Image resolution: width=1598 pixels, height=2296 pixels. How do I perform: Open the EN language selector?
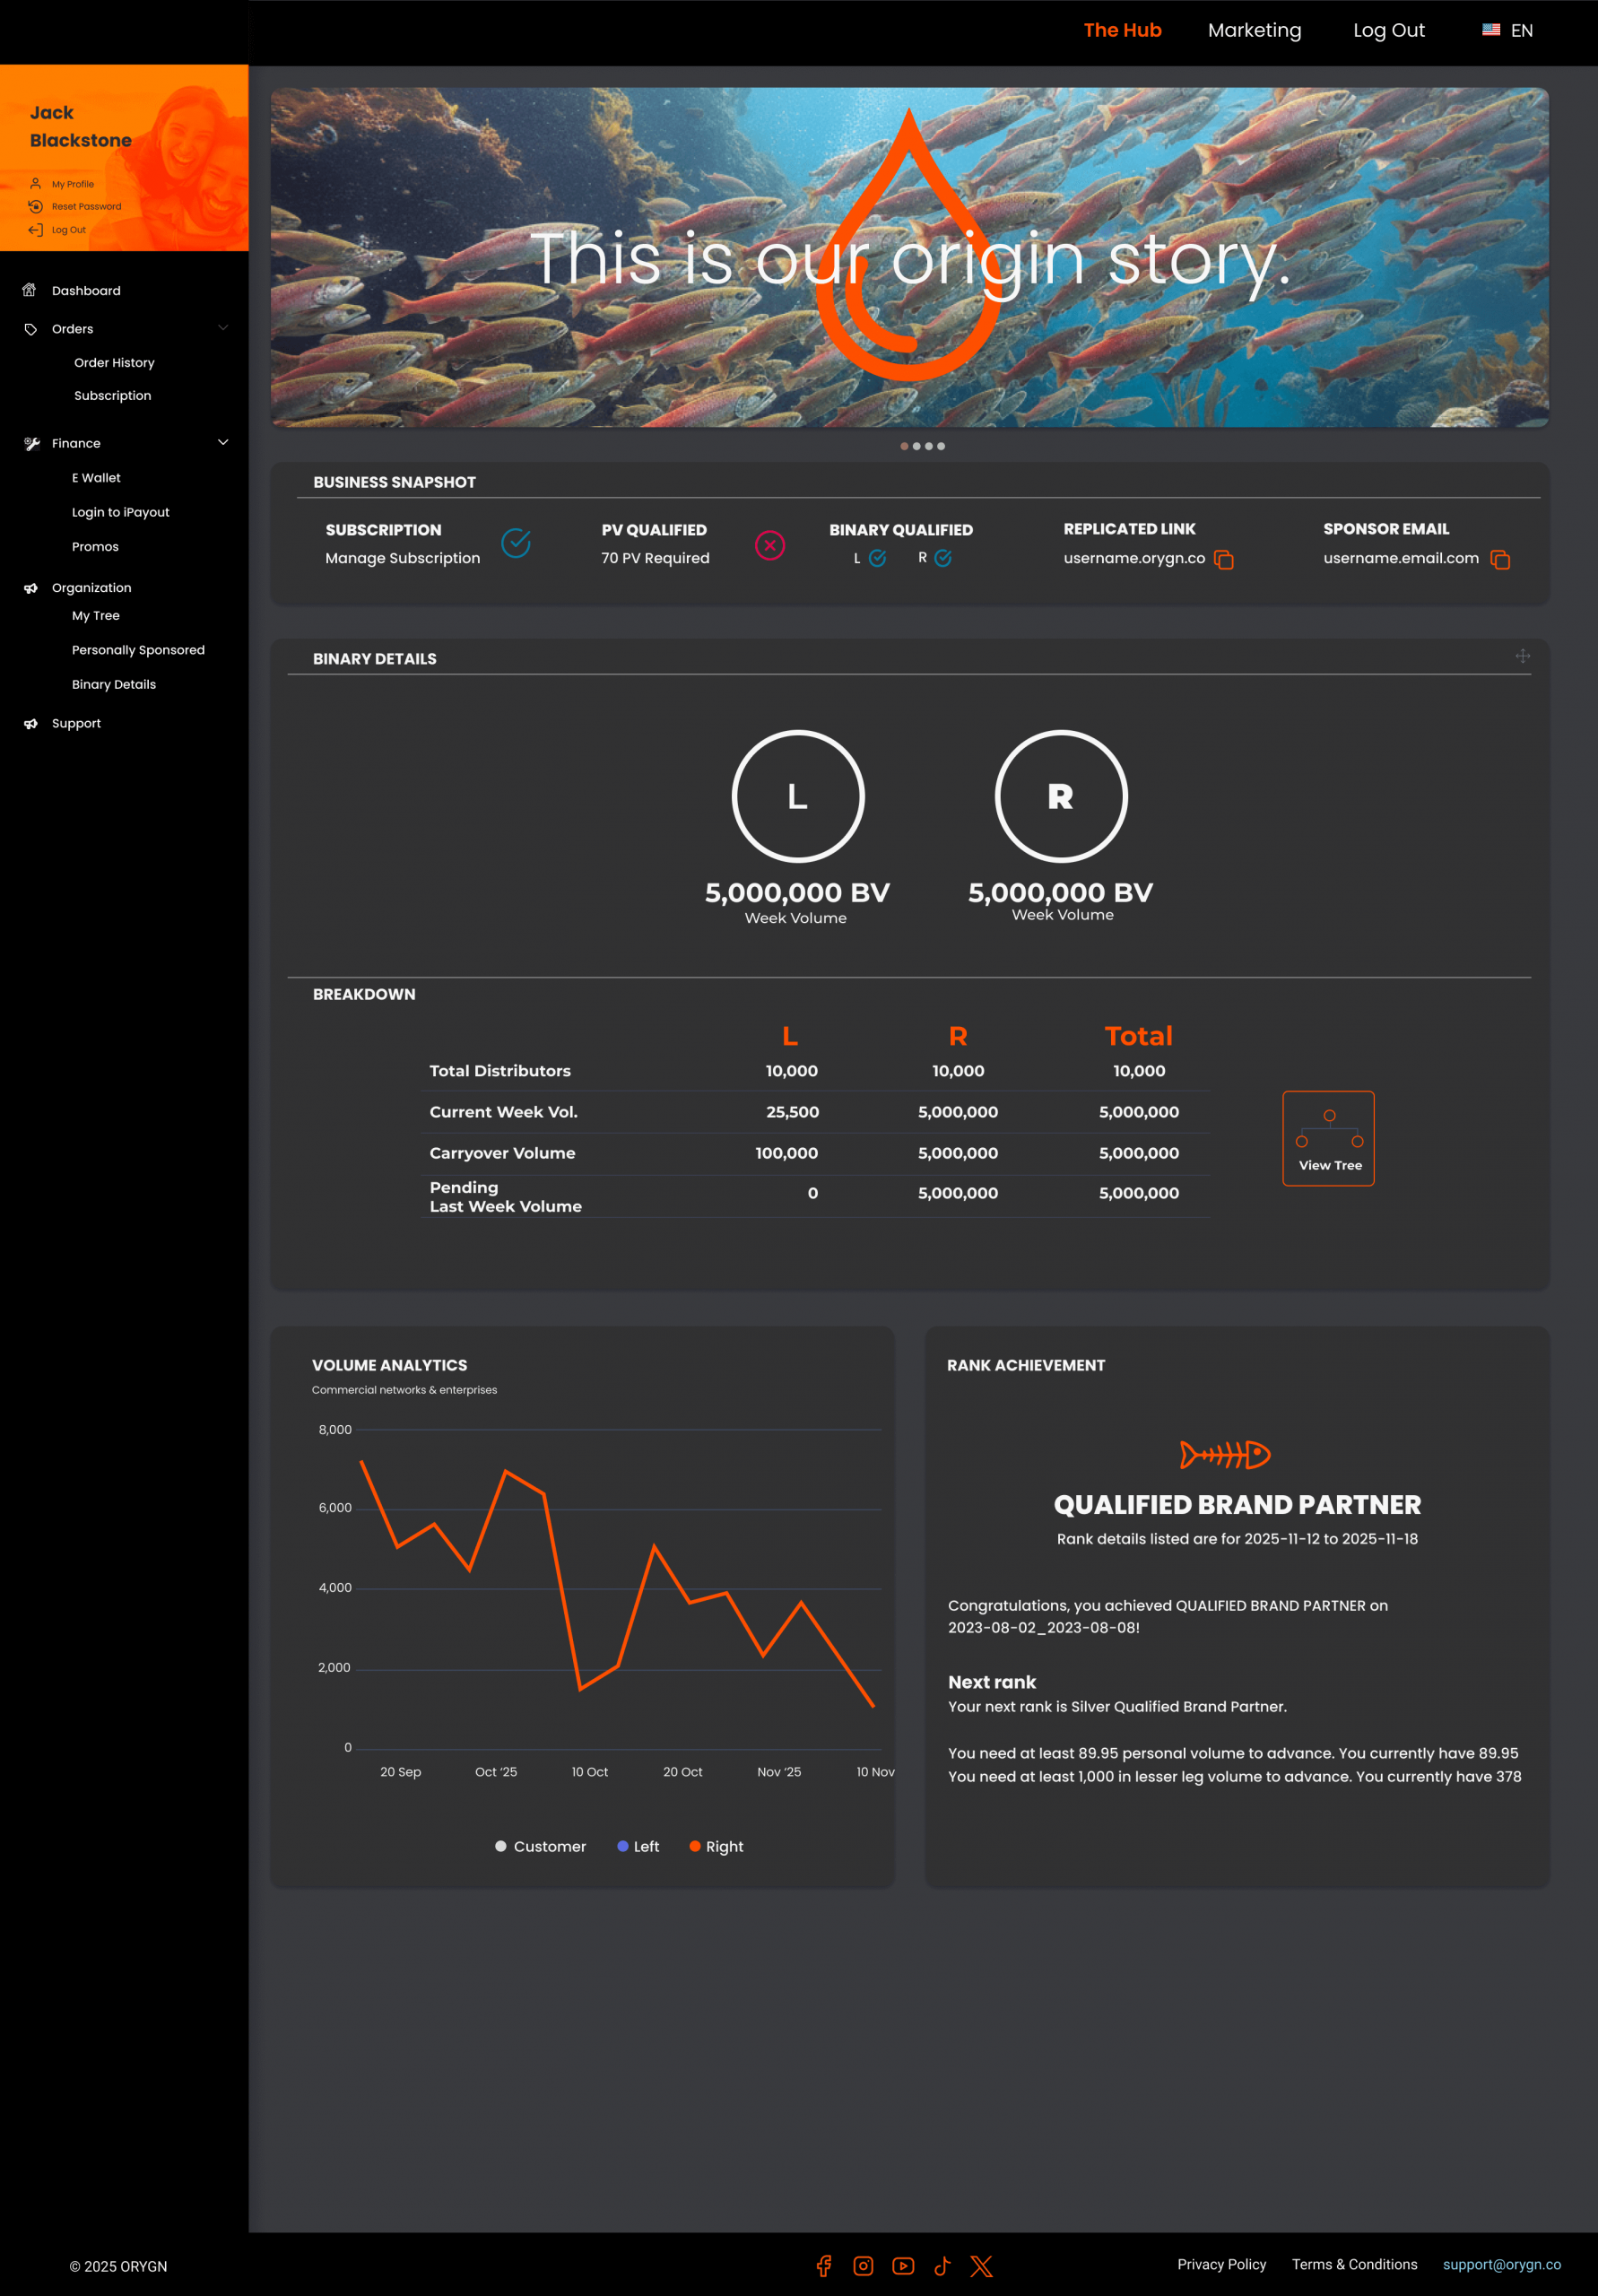click(x=1507, y=31)
